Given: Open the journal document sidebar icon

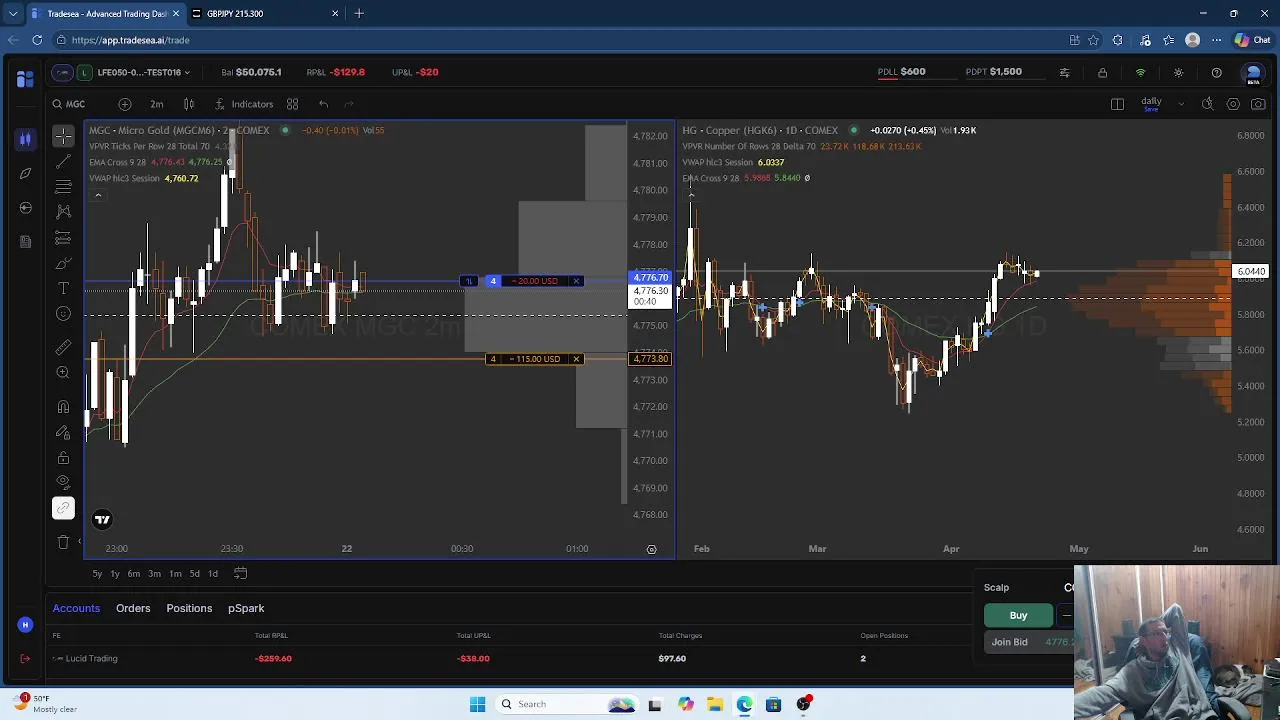Looking at the screenshot, I should pyautogui.click(x=25, y=241).
